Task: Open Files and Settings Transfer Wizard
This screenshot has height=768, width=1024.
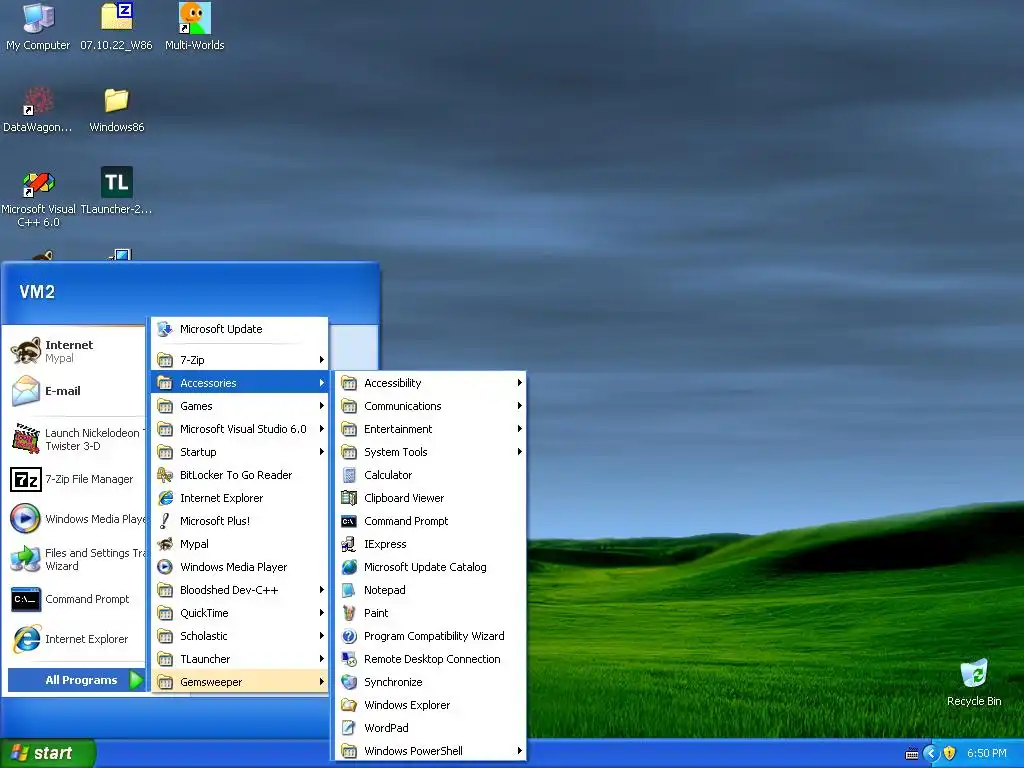Action: pyautogui.click(x=75, y=559)
